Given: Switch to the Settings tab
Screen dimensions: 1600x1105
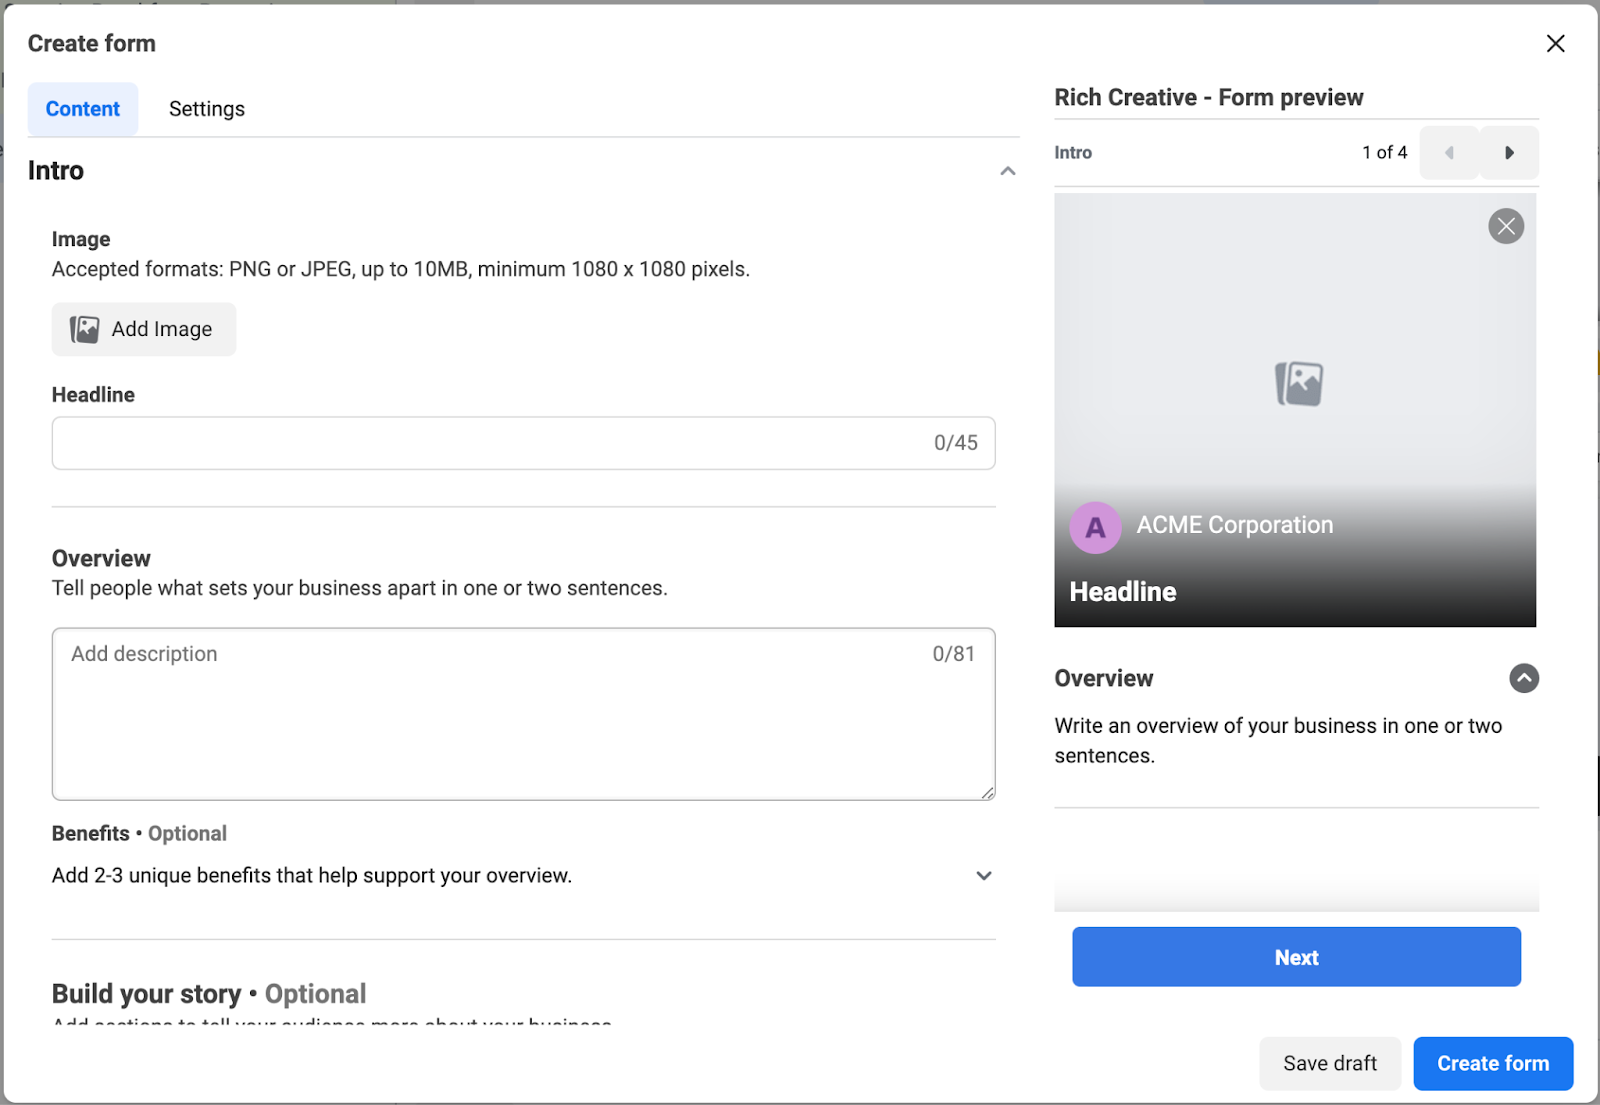Looking at the screenshot, I should 206,109.
